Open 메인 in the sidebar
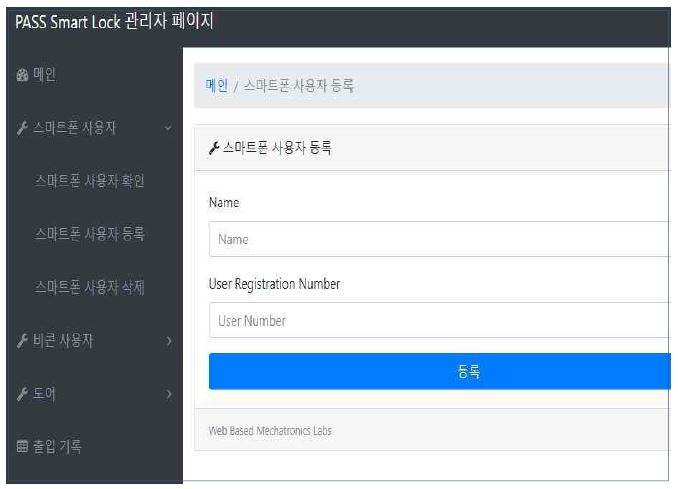 [45, 75]
